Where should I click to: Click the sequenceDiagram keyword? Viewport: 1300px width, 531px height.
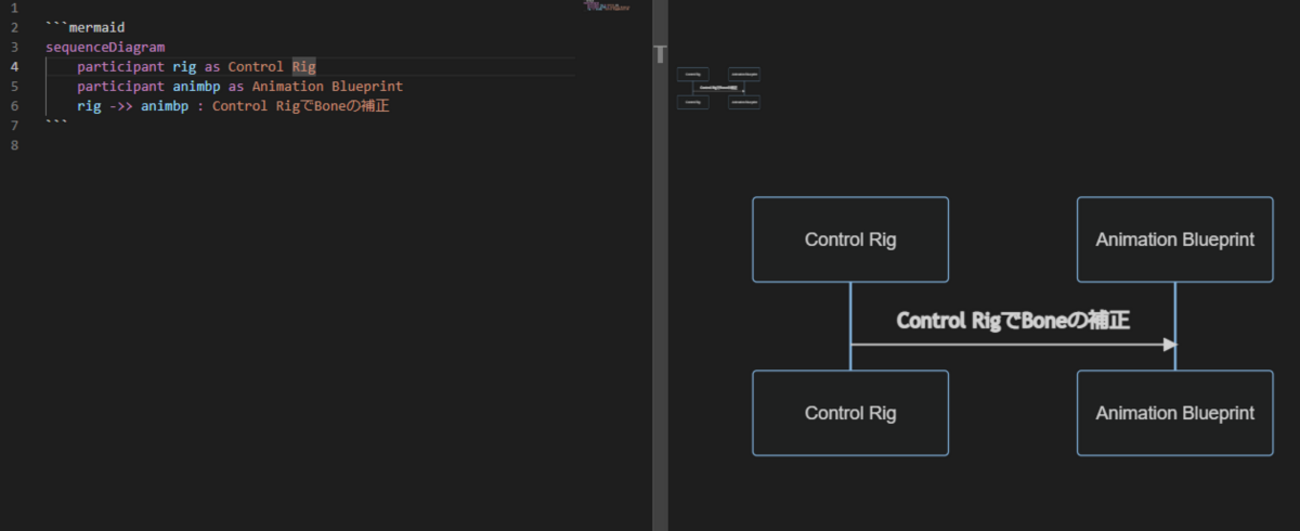(x=105, y=47)
